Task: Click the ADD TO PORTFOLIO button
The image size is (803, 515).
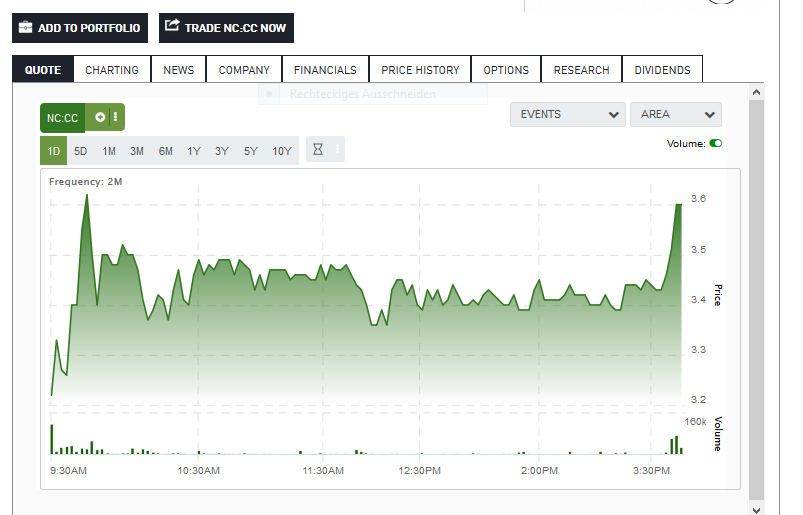Action: [80, 28]
